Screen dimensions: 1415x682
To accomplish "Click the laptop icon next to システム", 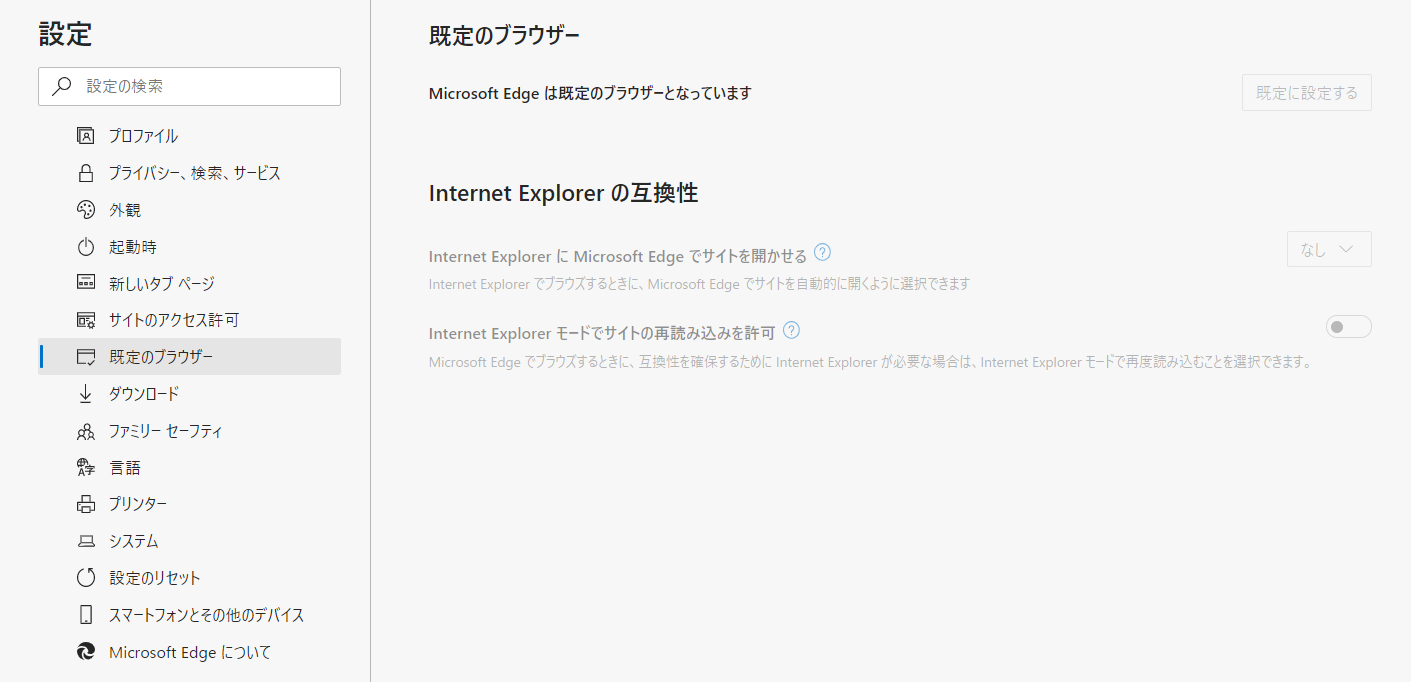I will click(x=86, y=541).
